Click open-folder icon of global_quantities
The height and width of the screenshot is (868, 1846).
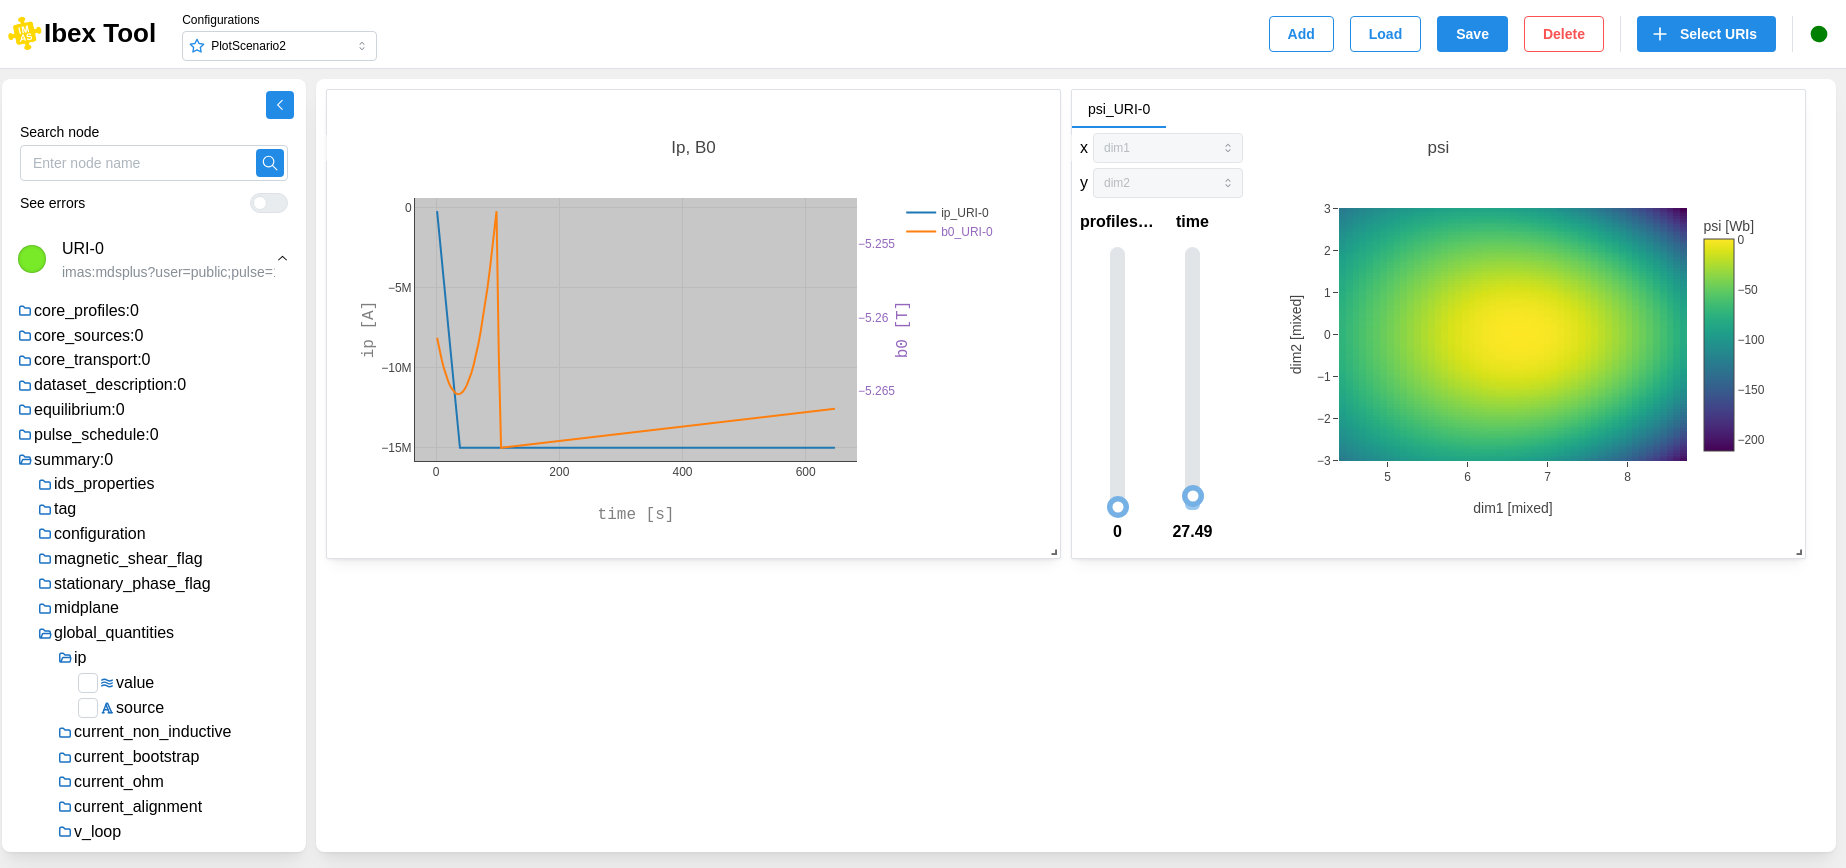[x=45, y=633]
